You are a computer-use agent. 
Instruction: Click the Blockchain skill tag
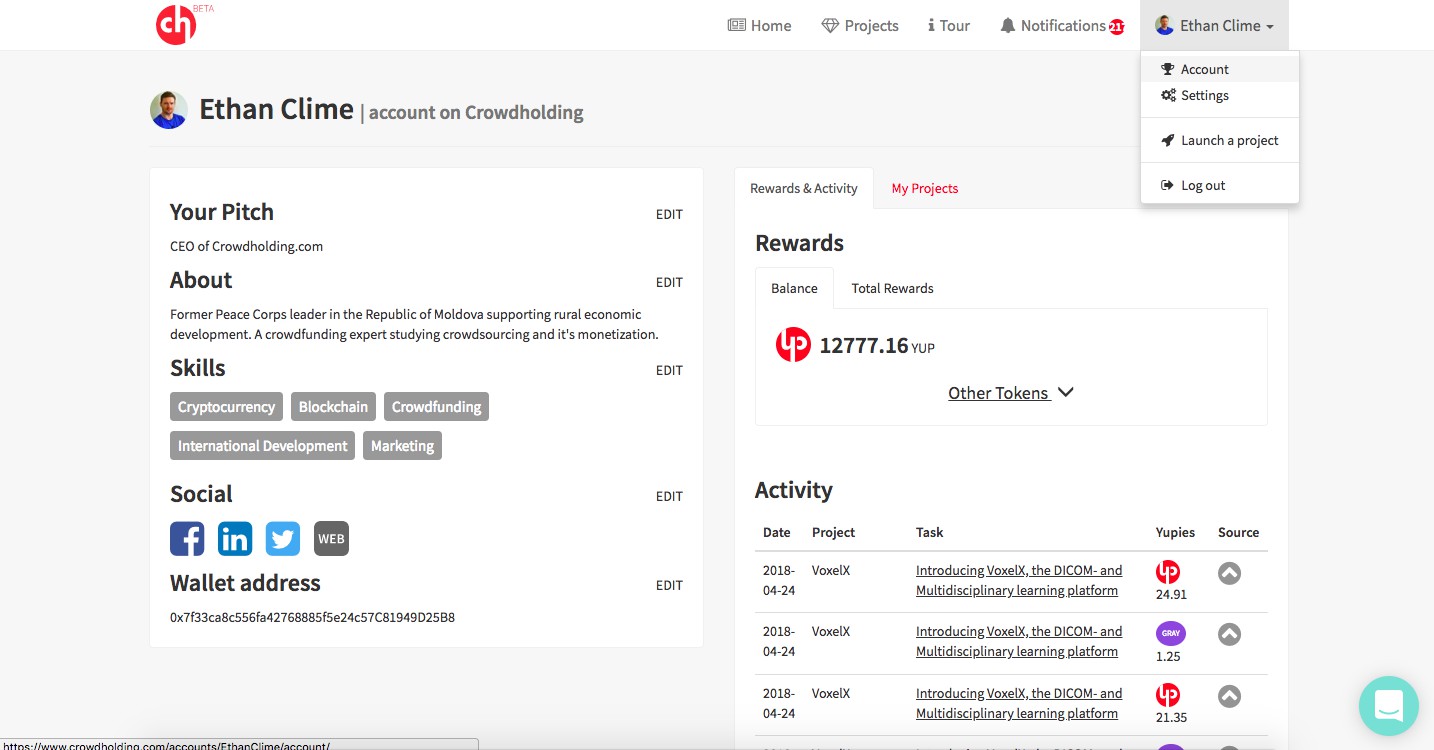(333, 407)
